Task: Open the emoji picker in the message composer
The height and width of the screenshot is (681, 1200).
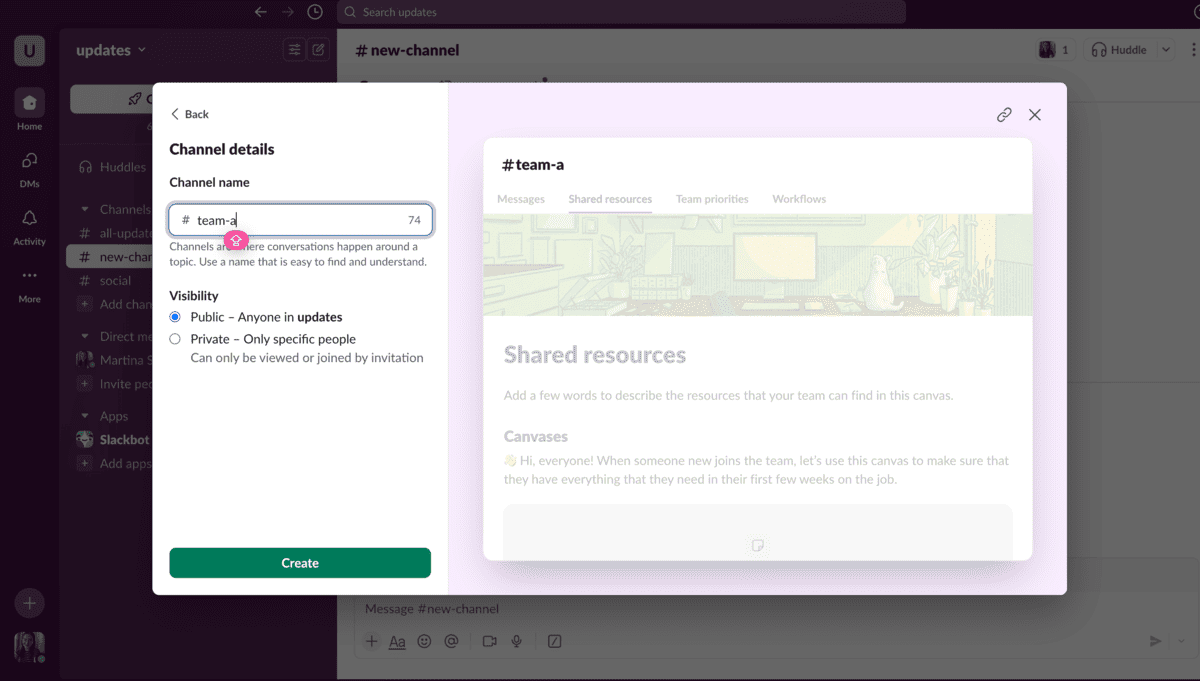Action: point(424,641)
